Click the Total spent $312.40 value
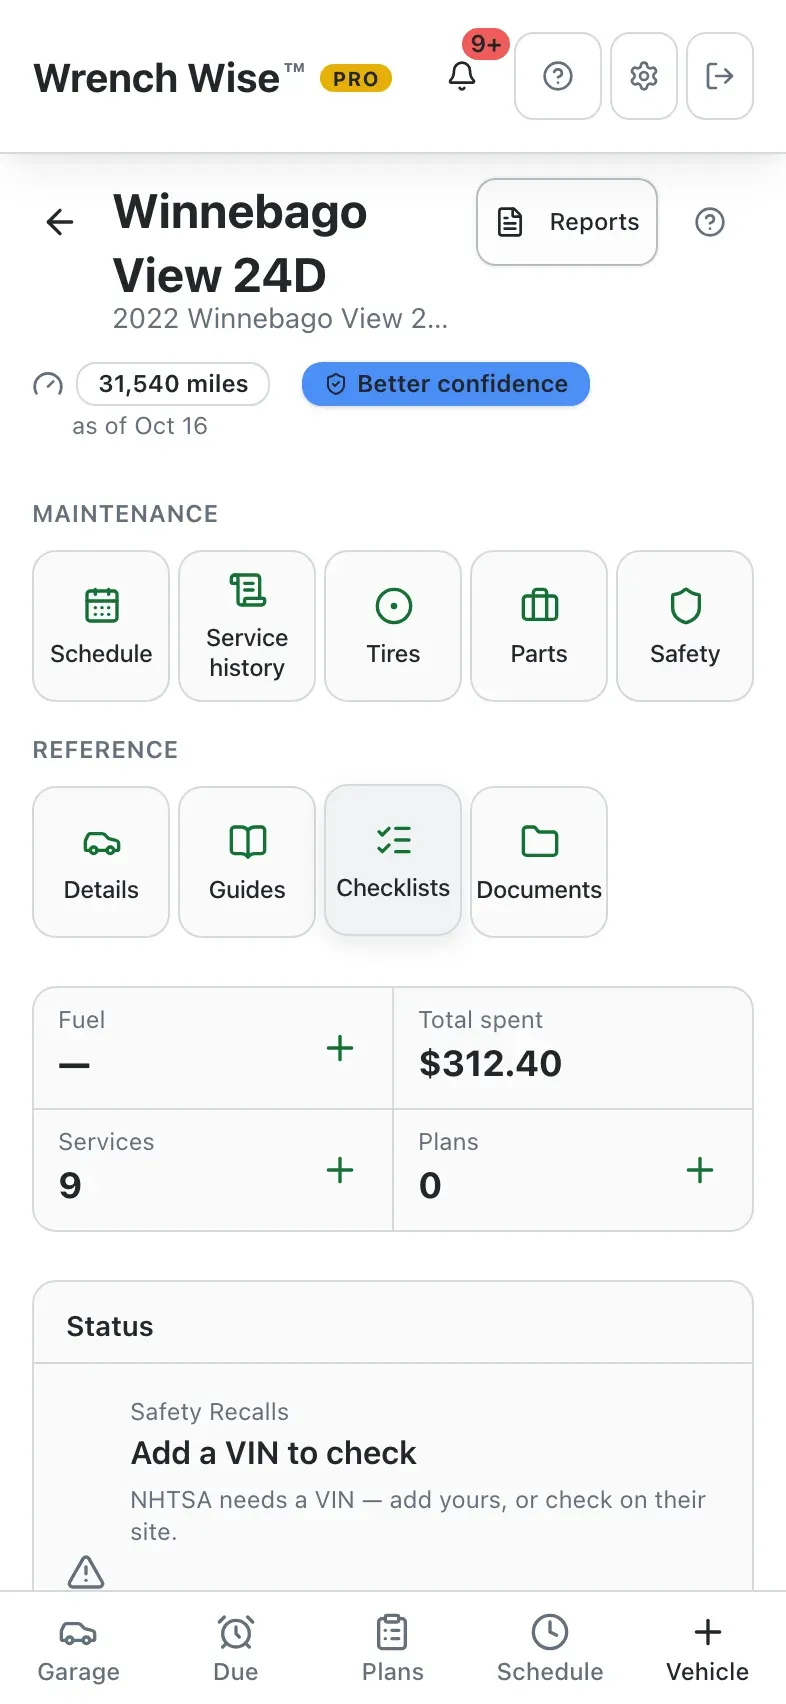Viewport: 786px width, 1704px height. tap(490, 1064)
